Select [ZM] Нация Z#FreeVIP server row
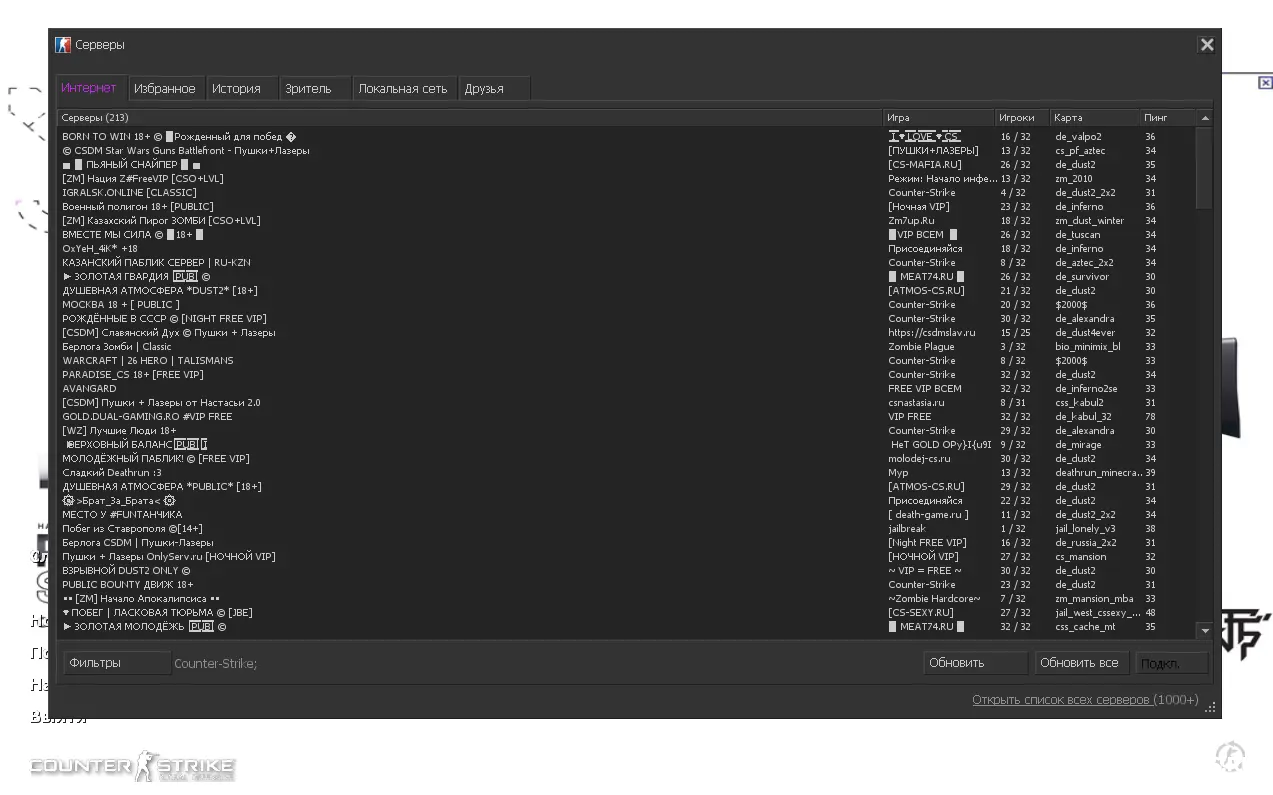 tap(627, 179)
